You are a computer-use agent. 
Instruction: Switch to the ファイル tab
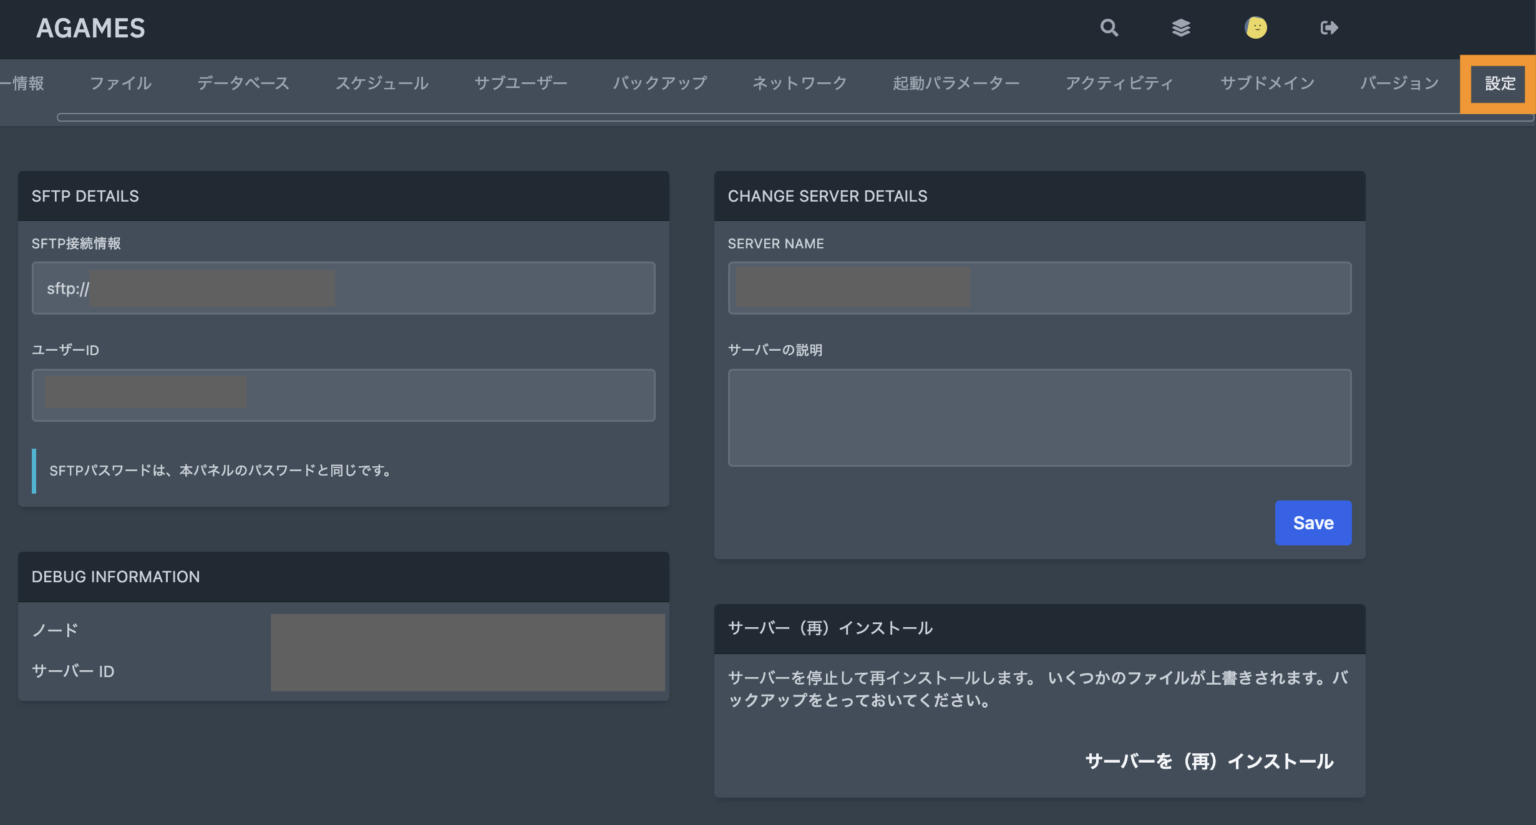120,84
